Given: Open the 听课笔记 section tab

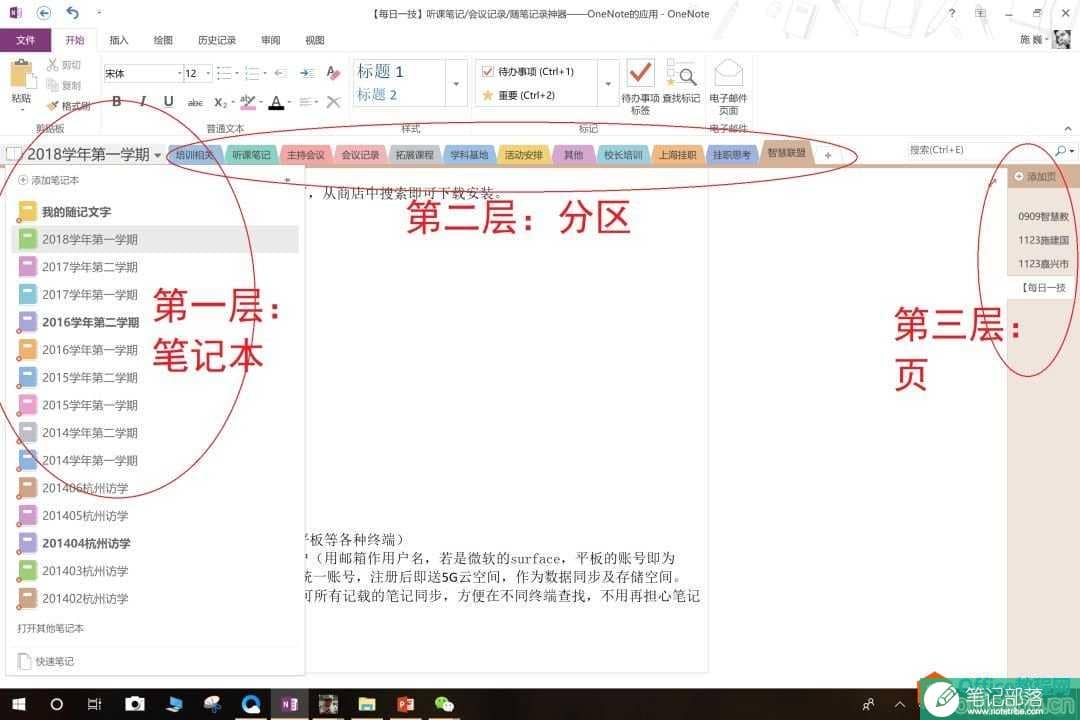Looking at the screenshot, I should 251,155.
